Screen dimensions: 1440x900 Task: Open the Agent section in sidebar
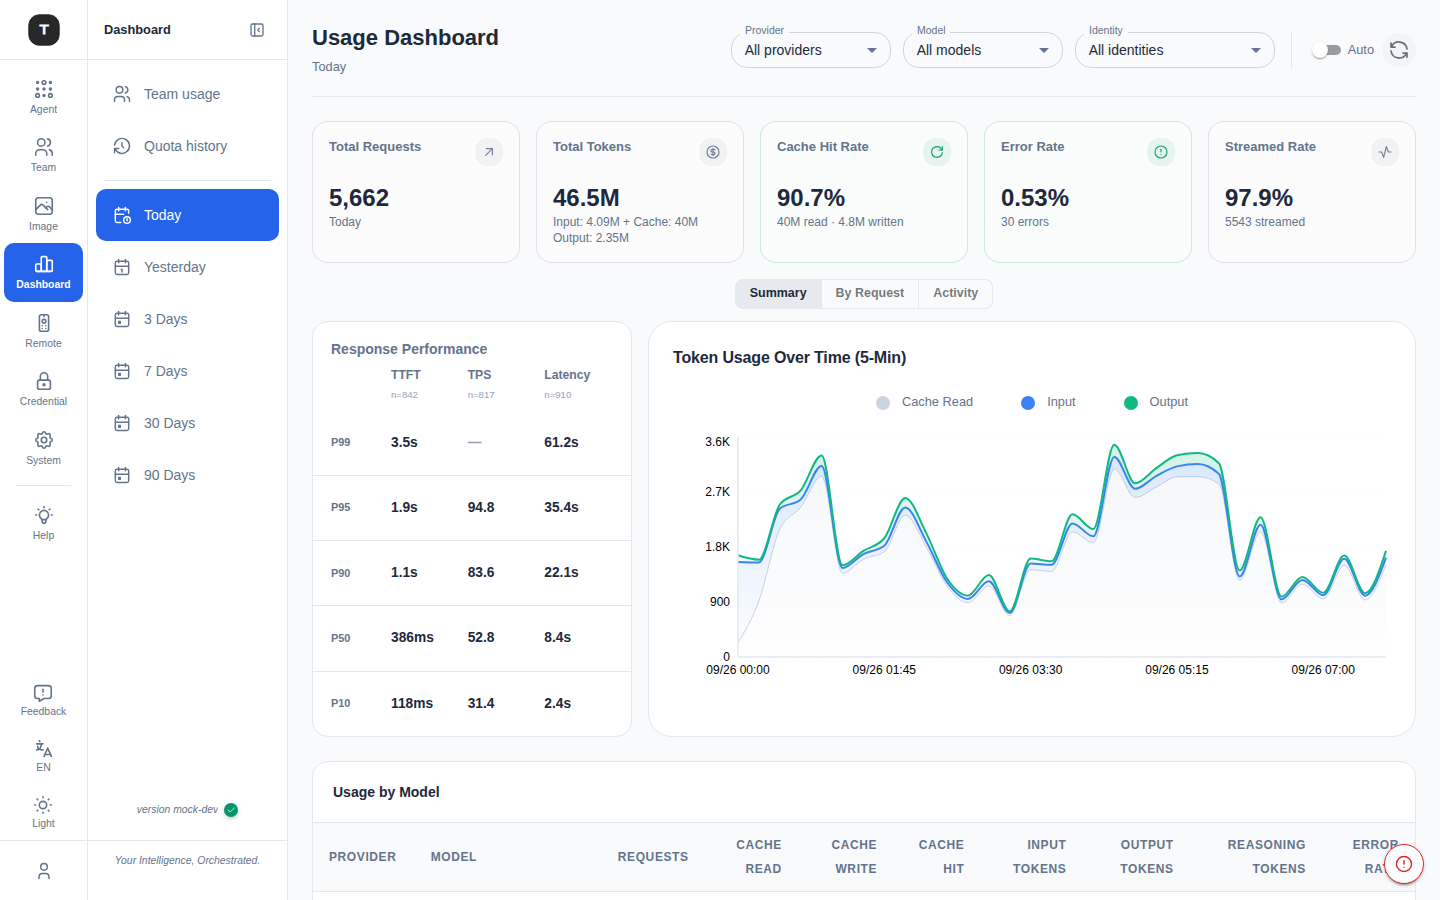click(x=43, y=97)
